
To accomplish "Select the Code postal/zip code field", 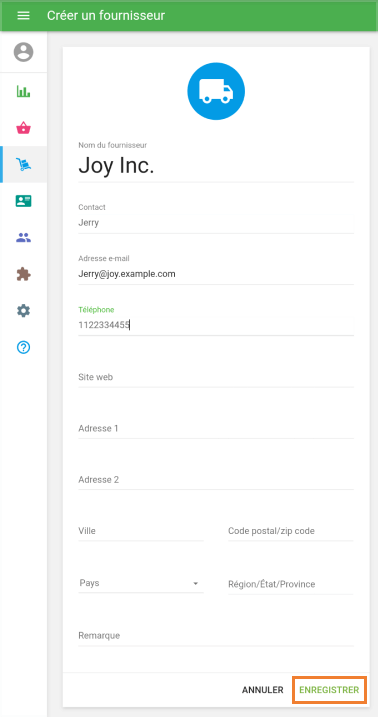I will (291, 531).
